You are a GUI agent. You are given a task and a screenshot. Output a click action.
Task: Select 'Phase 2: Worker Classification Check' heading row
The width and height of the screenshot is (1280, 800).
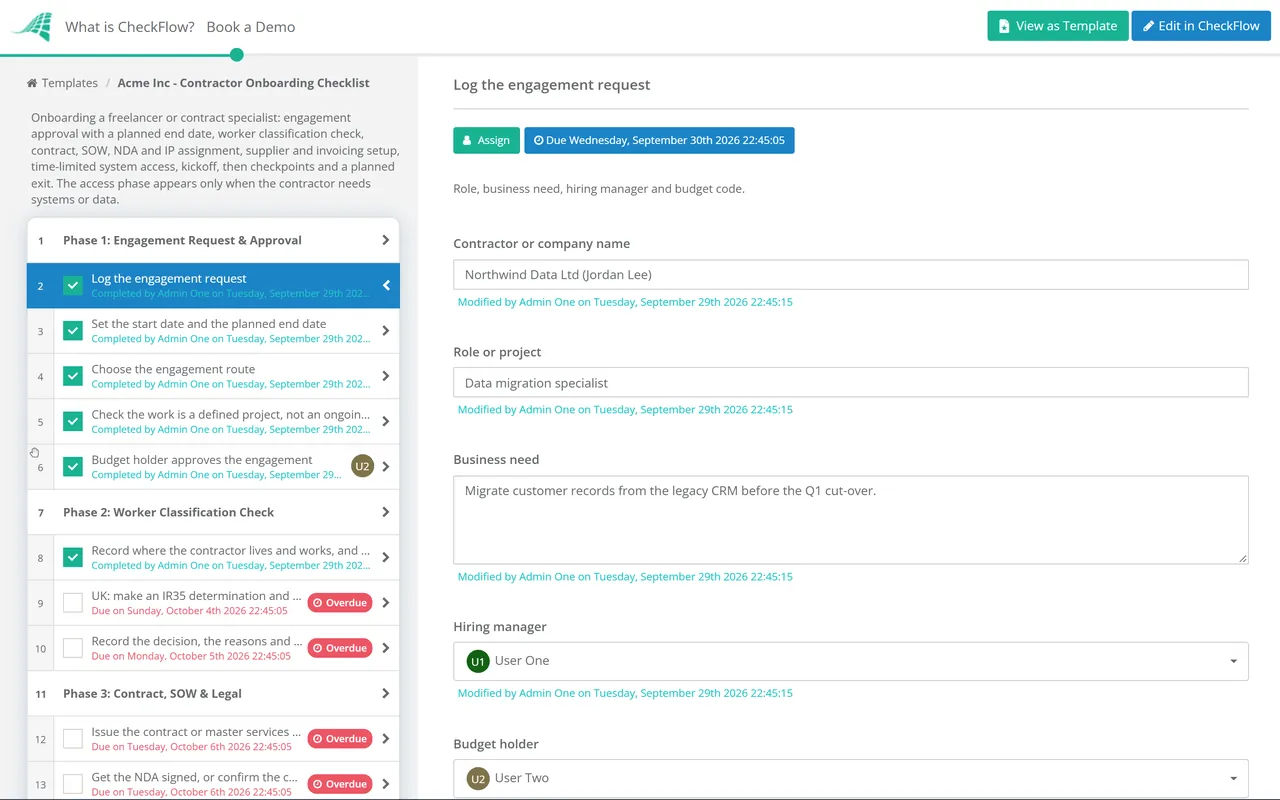pos(213,512)
